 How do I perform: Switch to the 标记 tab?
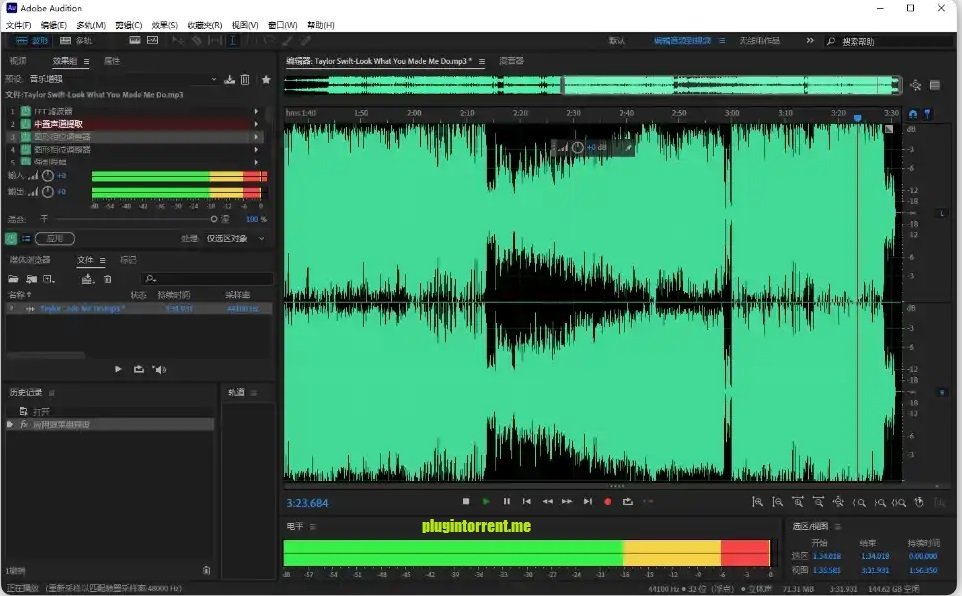(x=128, y=260)
